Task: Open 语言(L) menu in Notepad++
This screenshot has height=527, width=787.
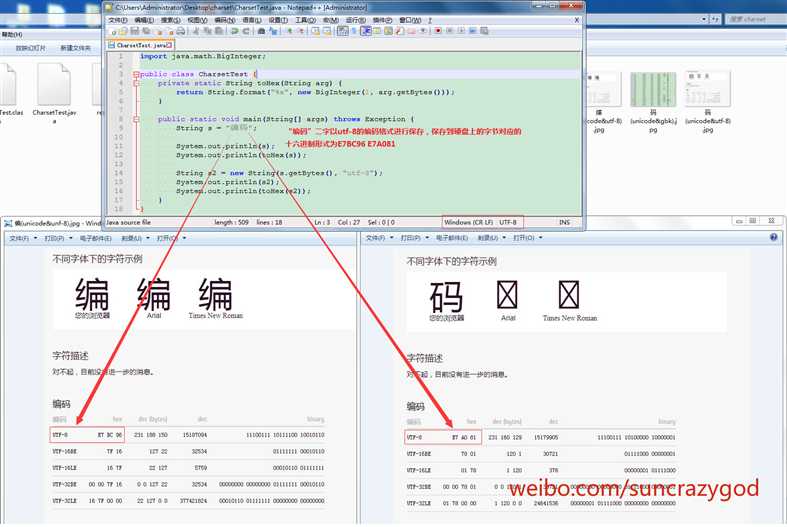Action: pyautogui.click(x=251, y=20)
